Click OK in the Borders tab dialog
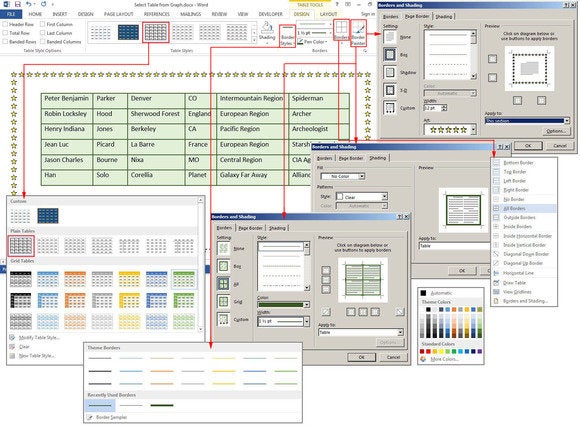 pos(361,357)
